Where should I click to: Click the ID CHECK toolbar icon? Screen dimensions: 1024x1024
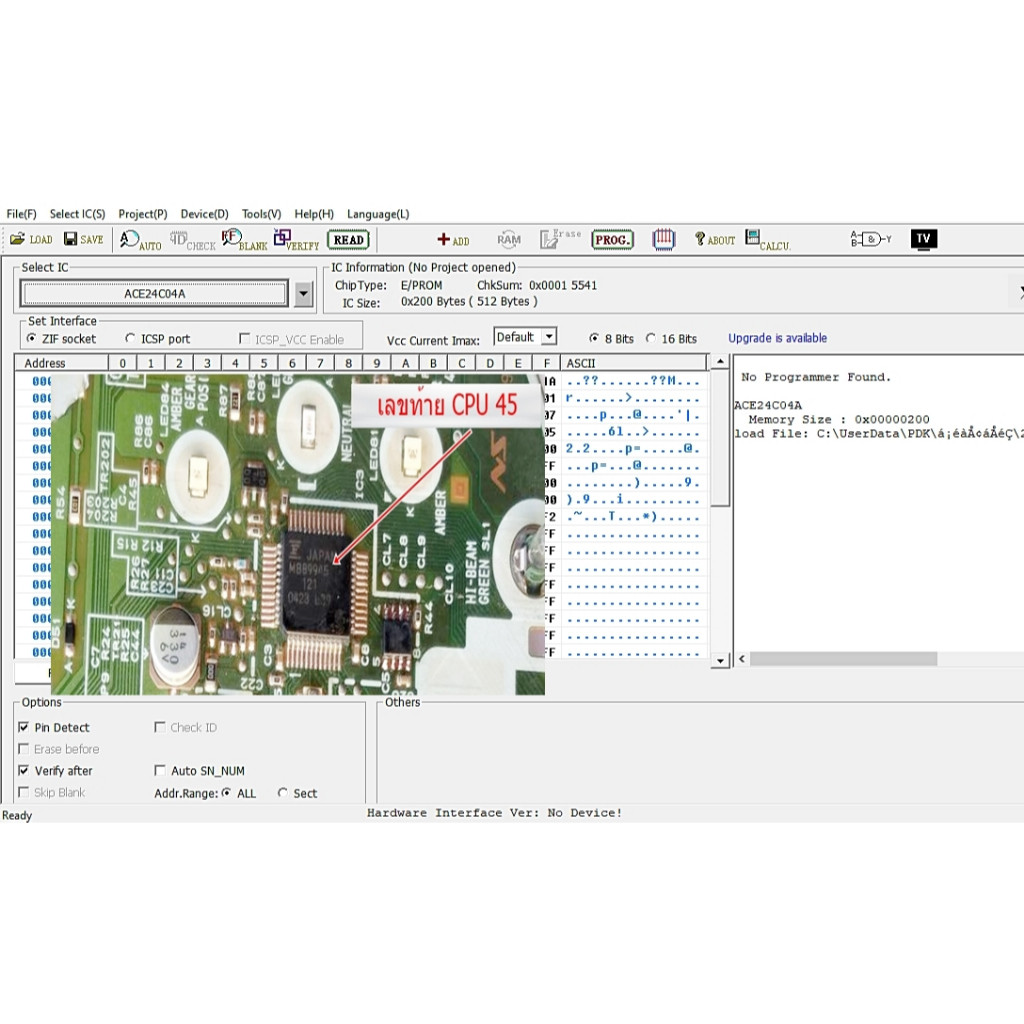pyautogui.click(x=192, y=240)
